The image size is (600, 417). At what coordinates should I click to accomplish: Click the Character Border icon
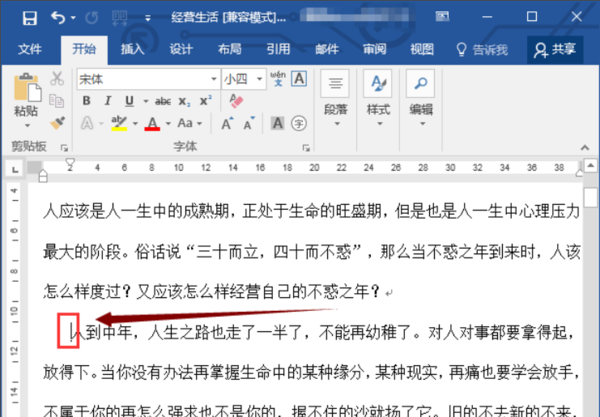click(299, 79)
